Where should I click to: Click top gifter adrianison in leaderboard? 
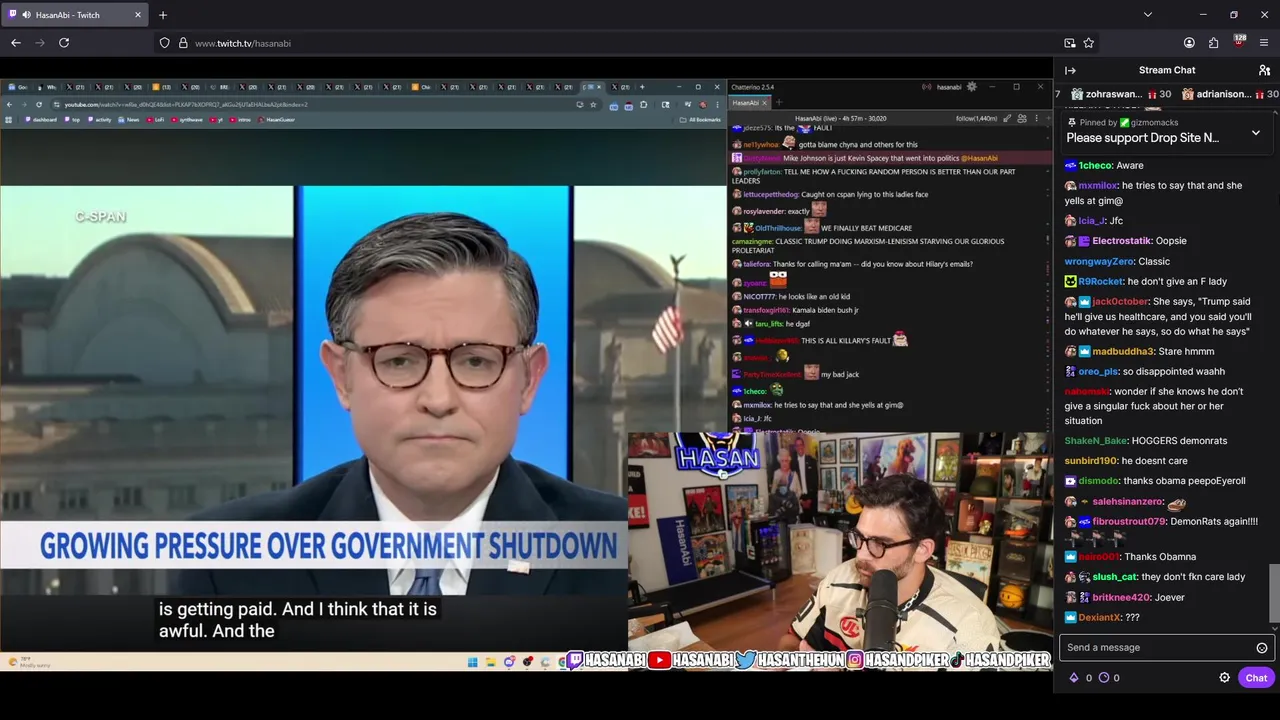1223,94
